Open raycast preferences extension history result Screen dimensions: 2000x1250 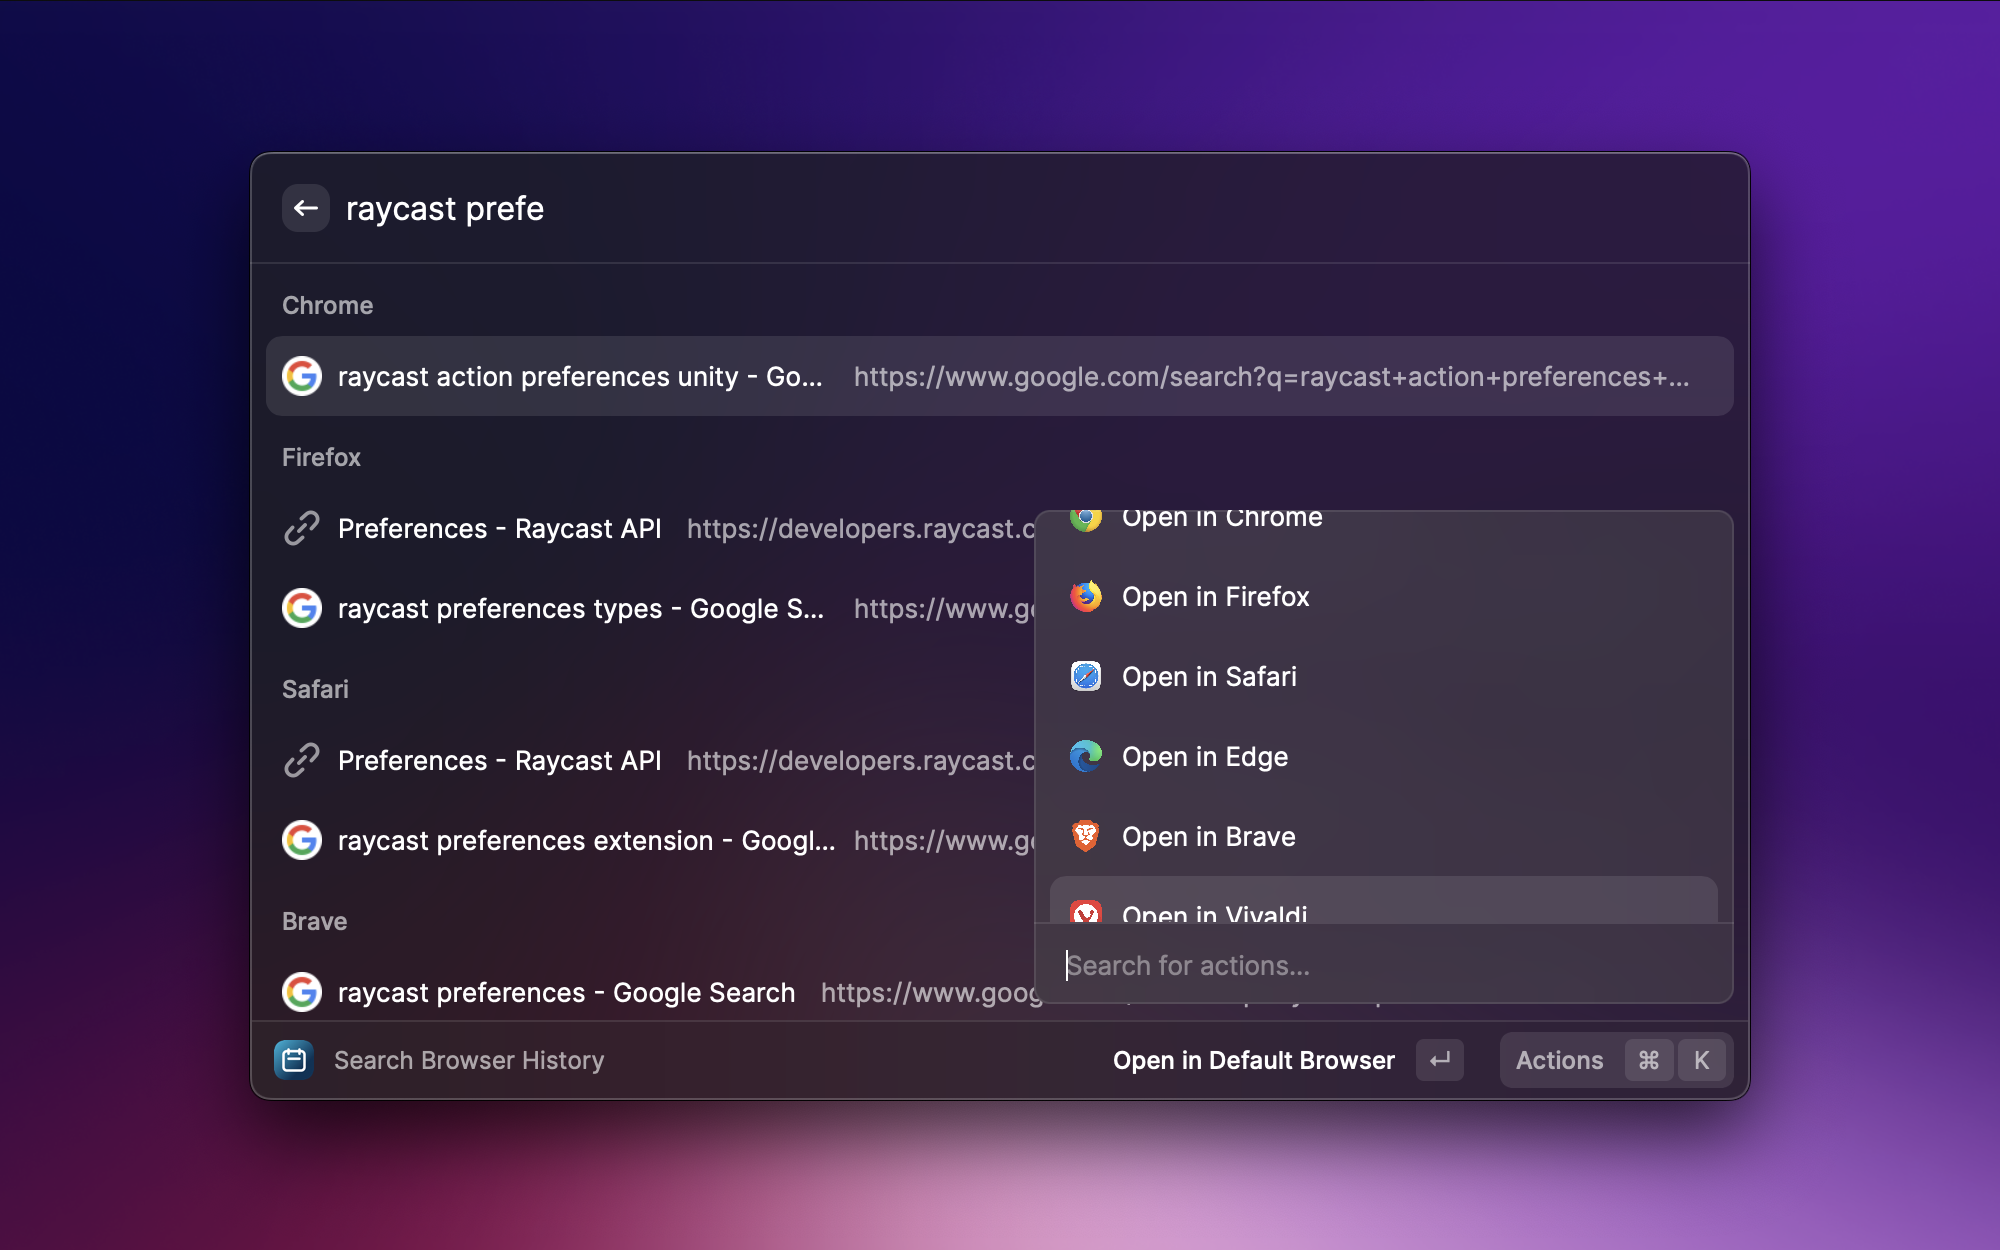click(585, 840)
